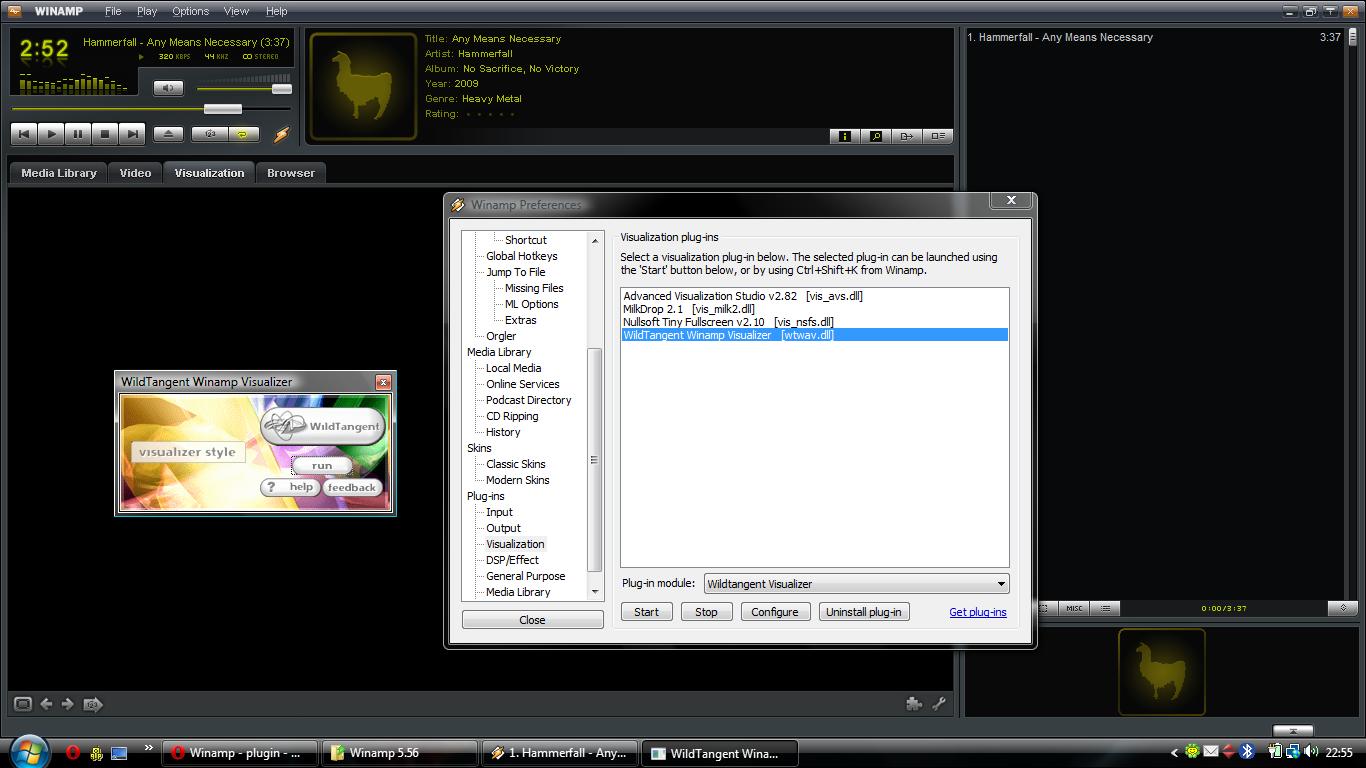Pause the current song
This screenshot has height=768, width=1366.
click(78, 134)
